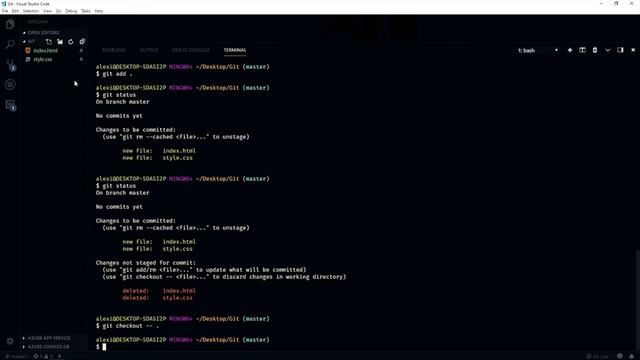Collapse the GIT folder section

[x=29, y=42]
